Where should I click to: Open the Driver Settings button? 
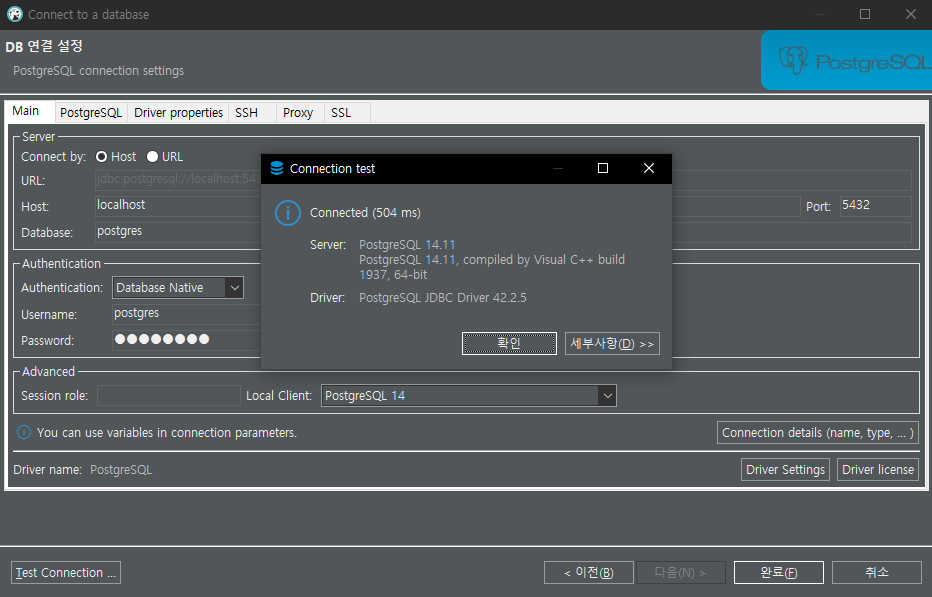pyautogui.click(x=785, y=470)
